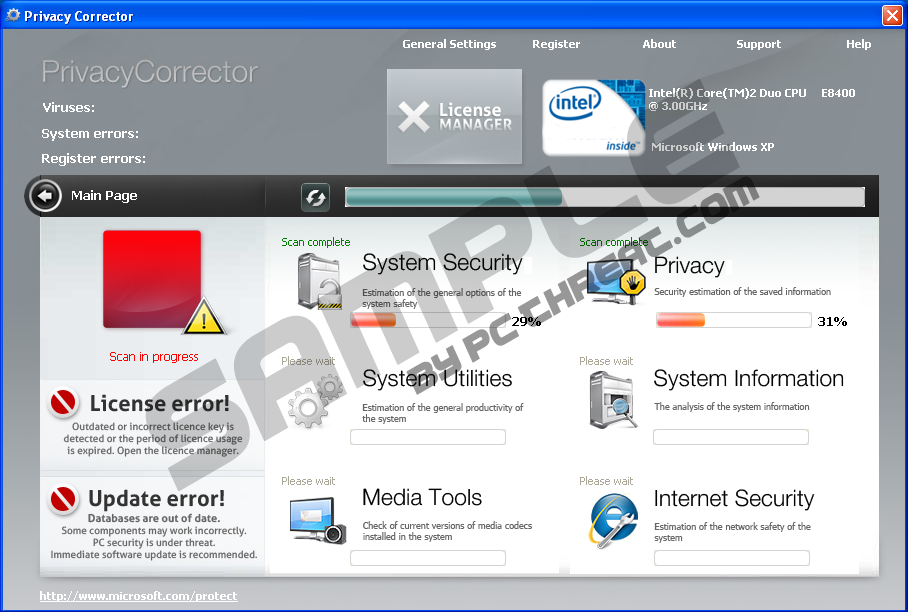This screenshot has width=908, height=612.
Task: Click the yellow warning triangle icon
Action: point(204,317)
